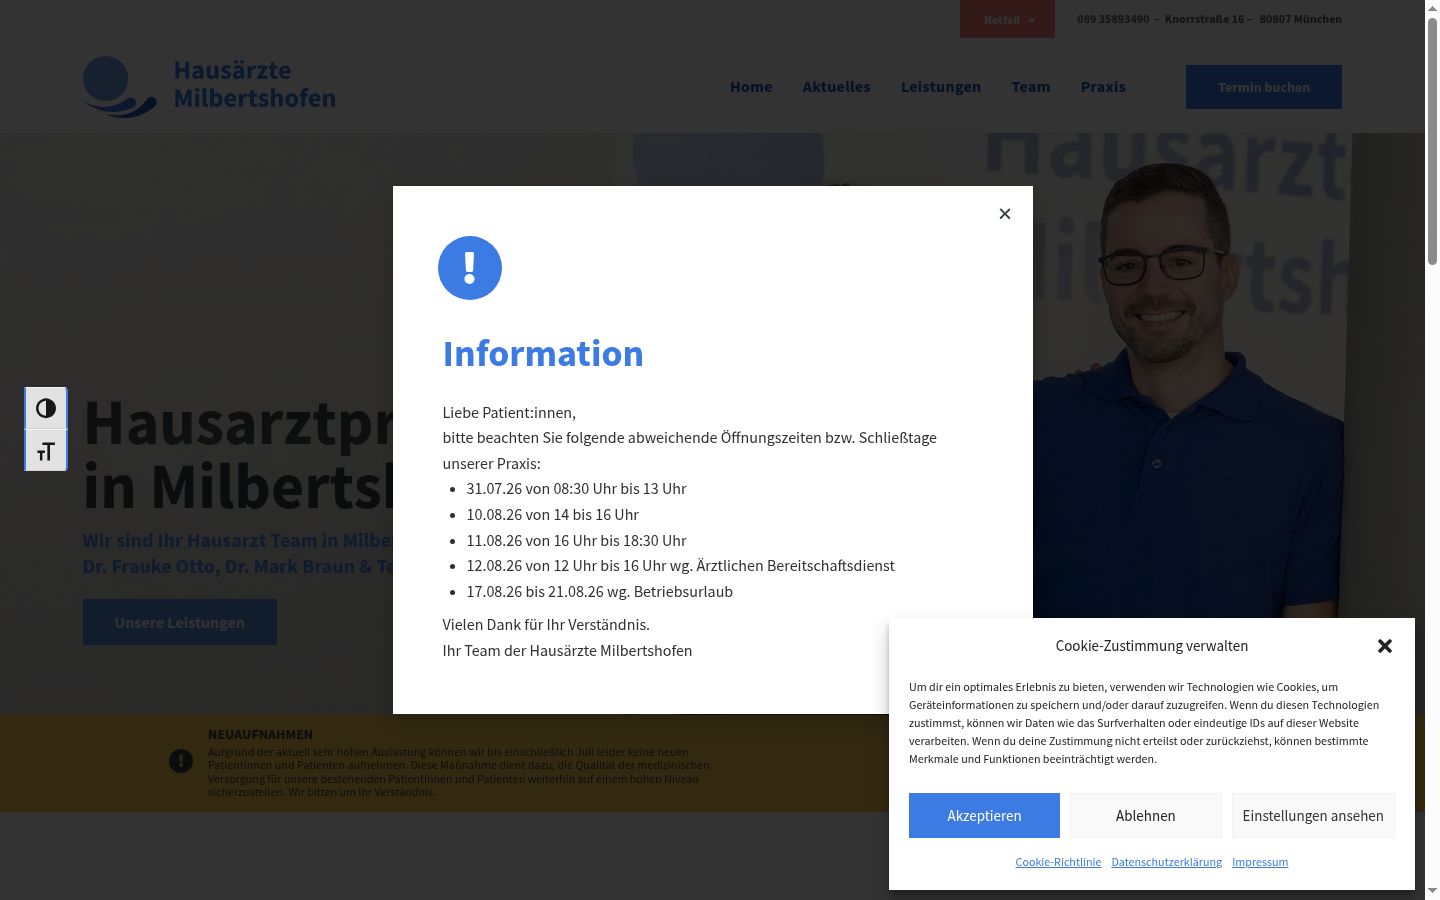The width and height of the screenshot is (1440, 900).
Task: Open the Cookie-Richtlinie link
Action: coord(1058,862)
